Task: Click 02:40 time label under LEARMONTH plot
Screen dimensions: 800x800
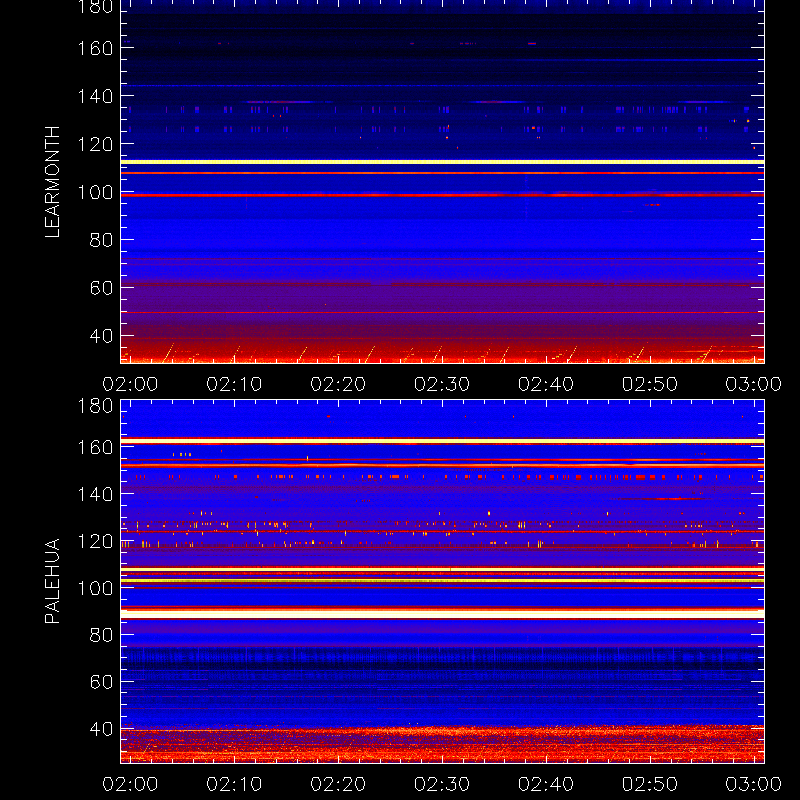Action: coord(546,384)
